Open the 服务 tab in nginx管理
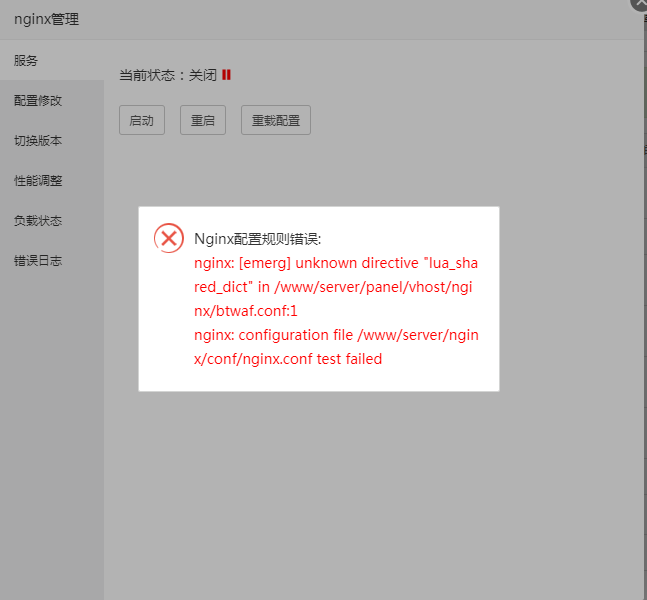 (52, 60)
